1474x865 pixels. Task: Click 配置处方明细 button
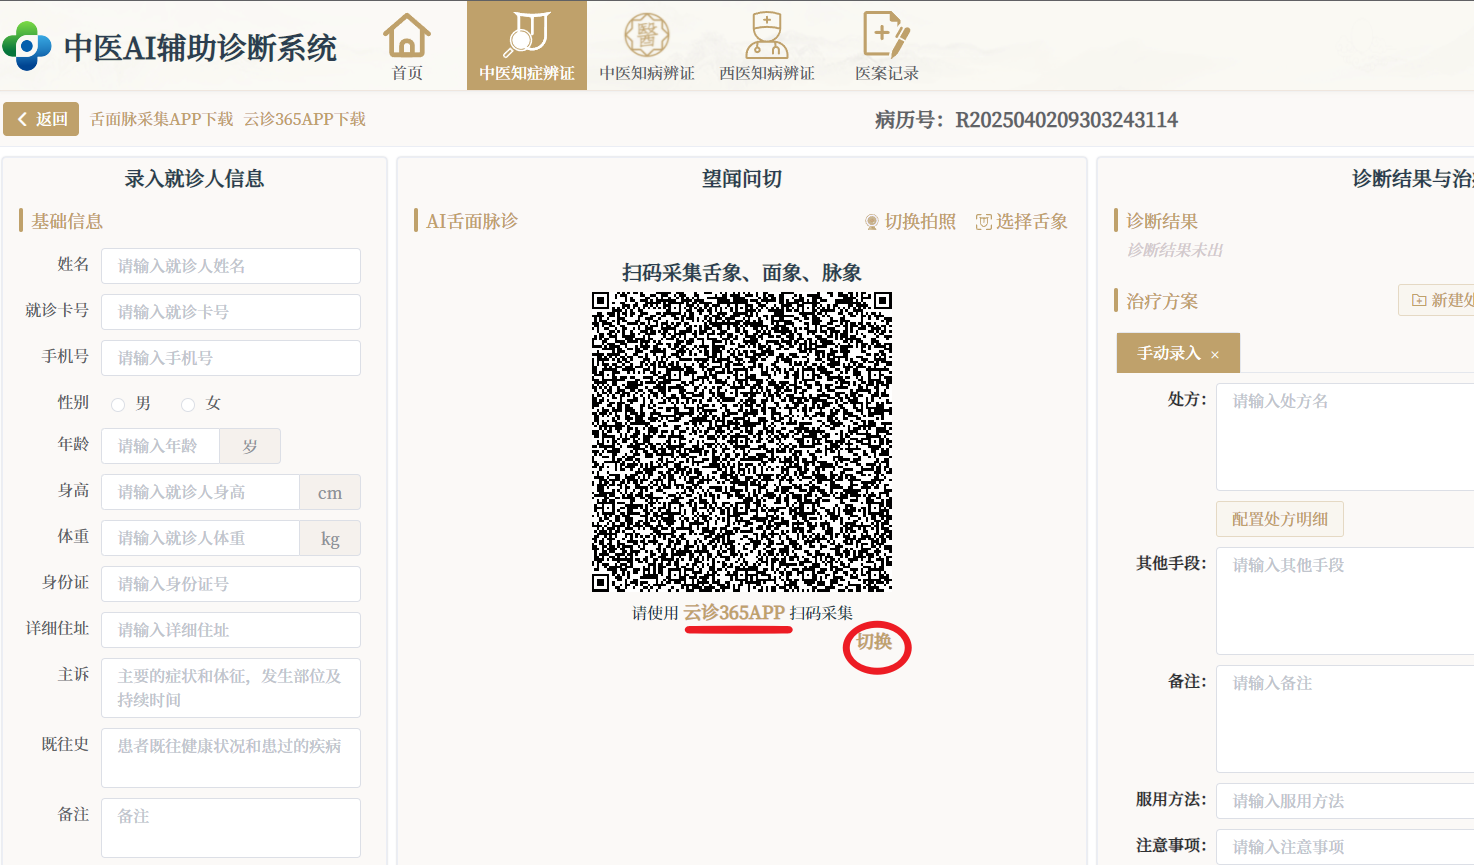click(1280, 520)
